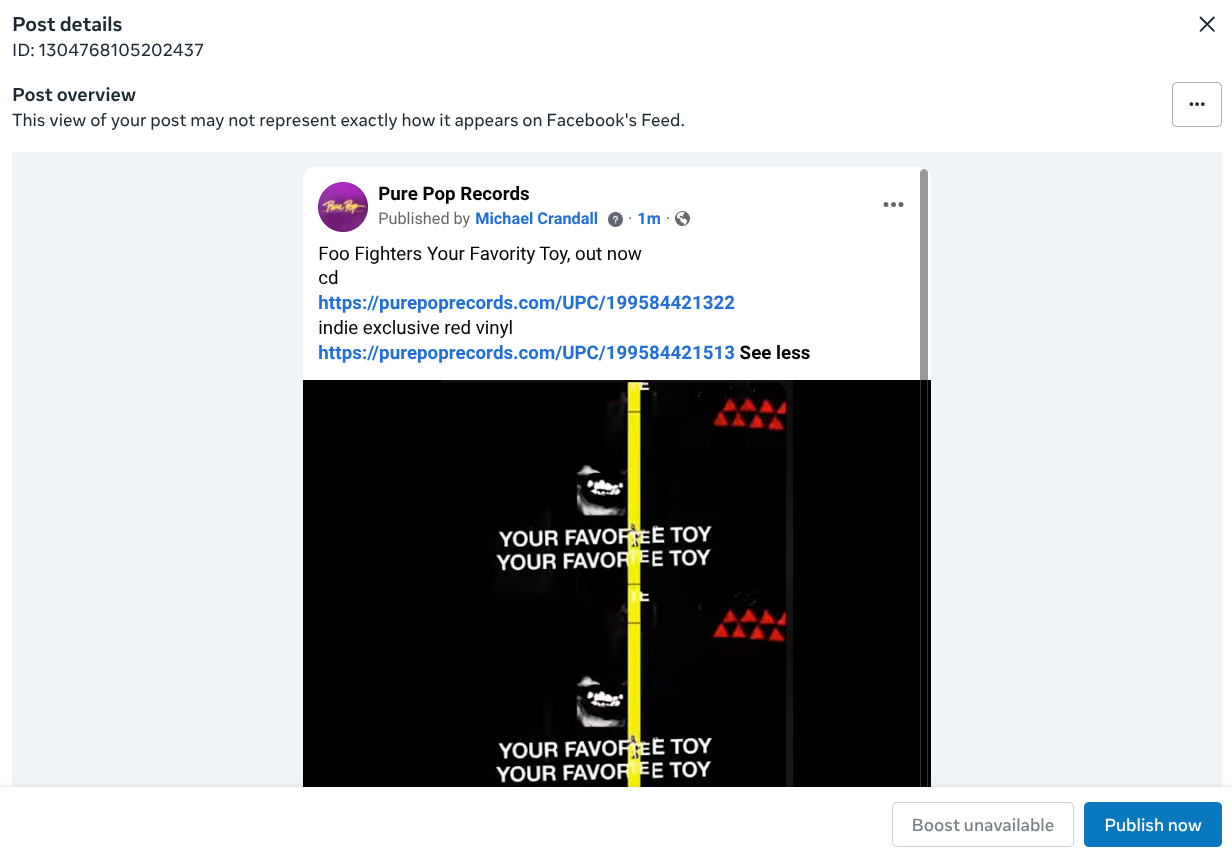
Task: Click the question mark info icon
Action: coord(616,219)
